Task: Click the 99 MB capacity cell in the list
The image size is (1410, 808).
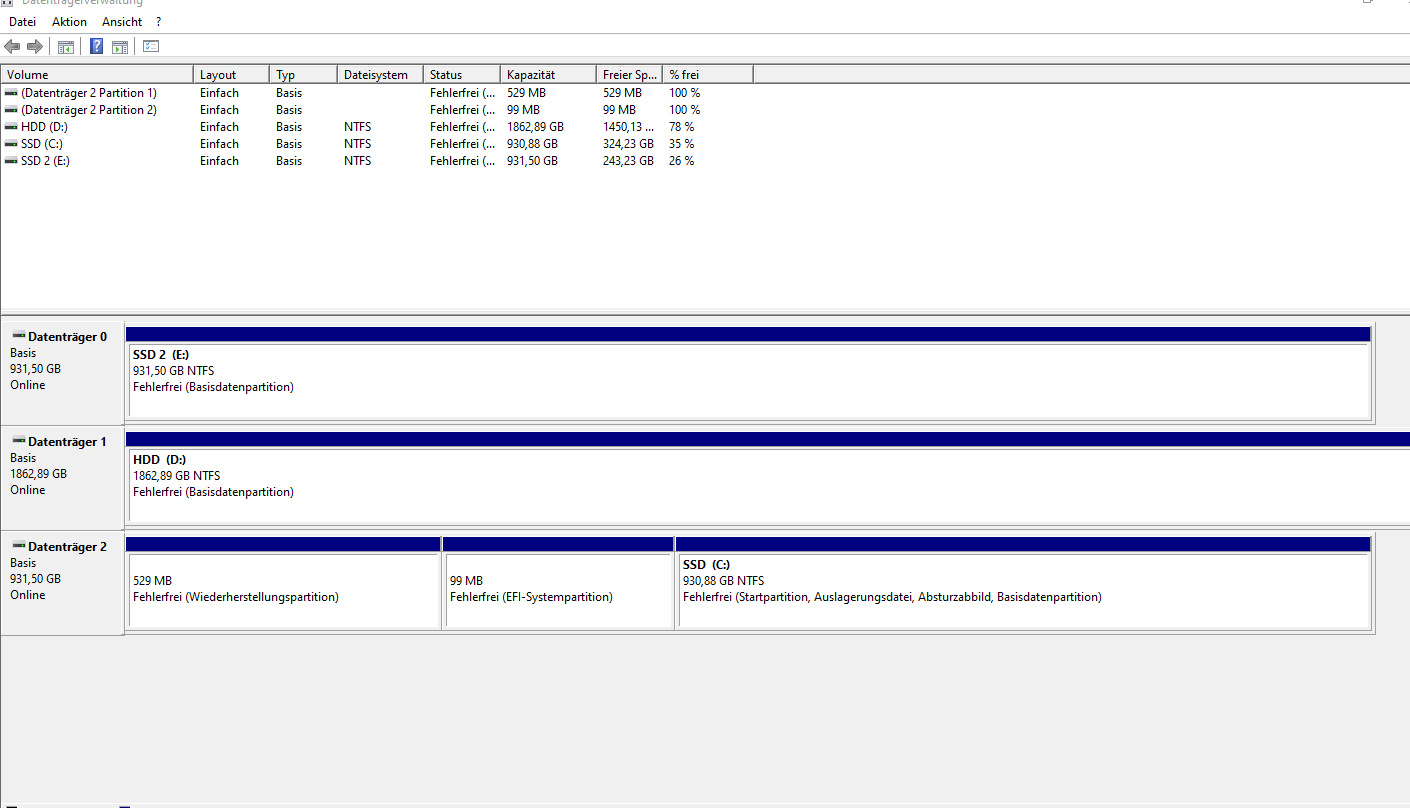Action: tap(523, 110)
